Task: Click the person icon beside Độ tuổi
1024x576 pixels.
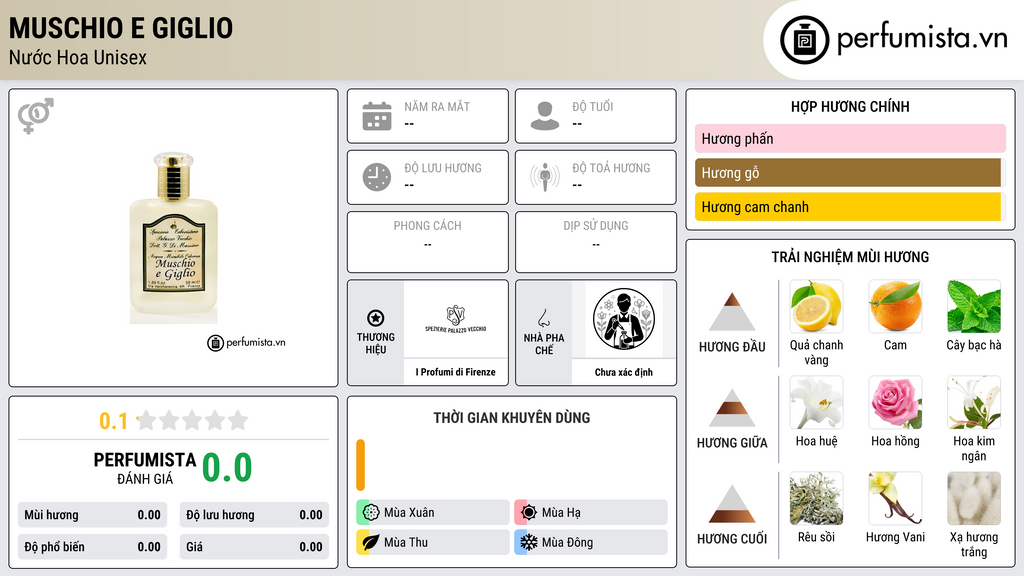Action: (545, 116)
